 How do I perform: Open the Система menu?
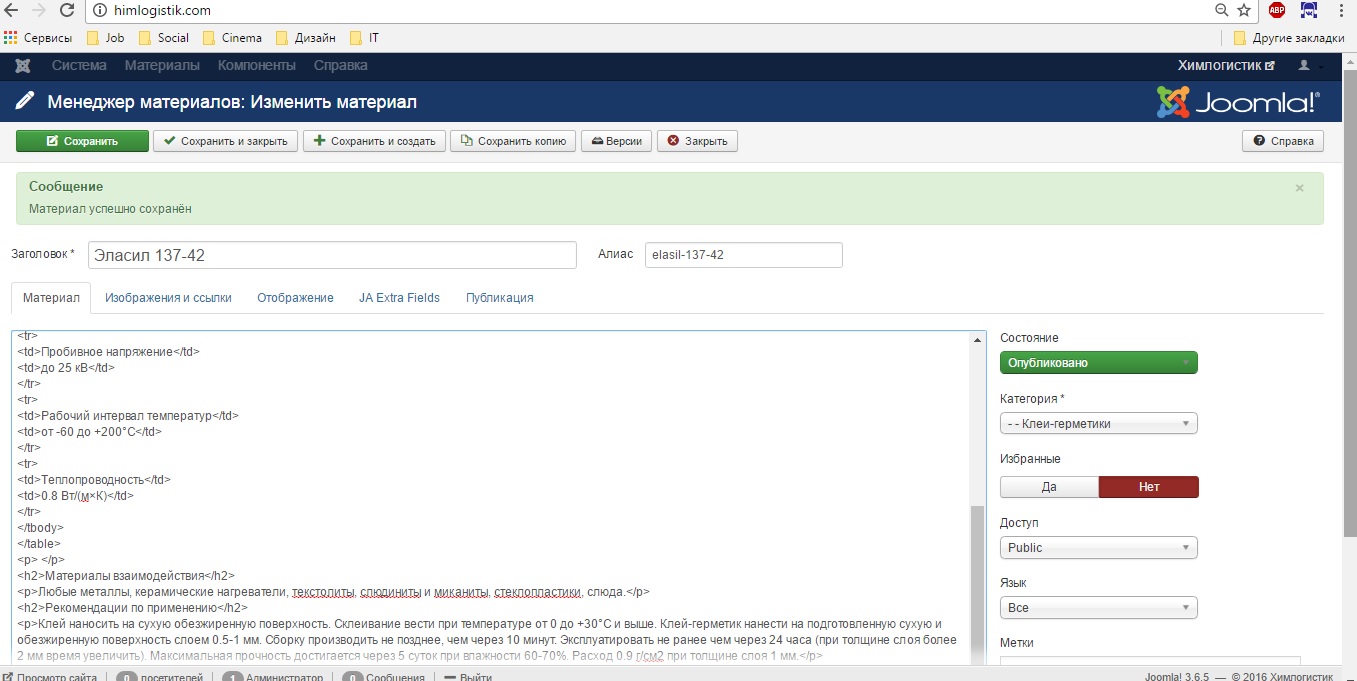79,66
